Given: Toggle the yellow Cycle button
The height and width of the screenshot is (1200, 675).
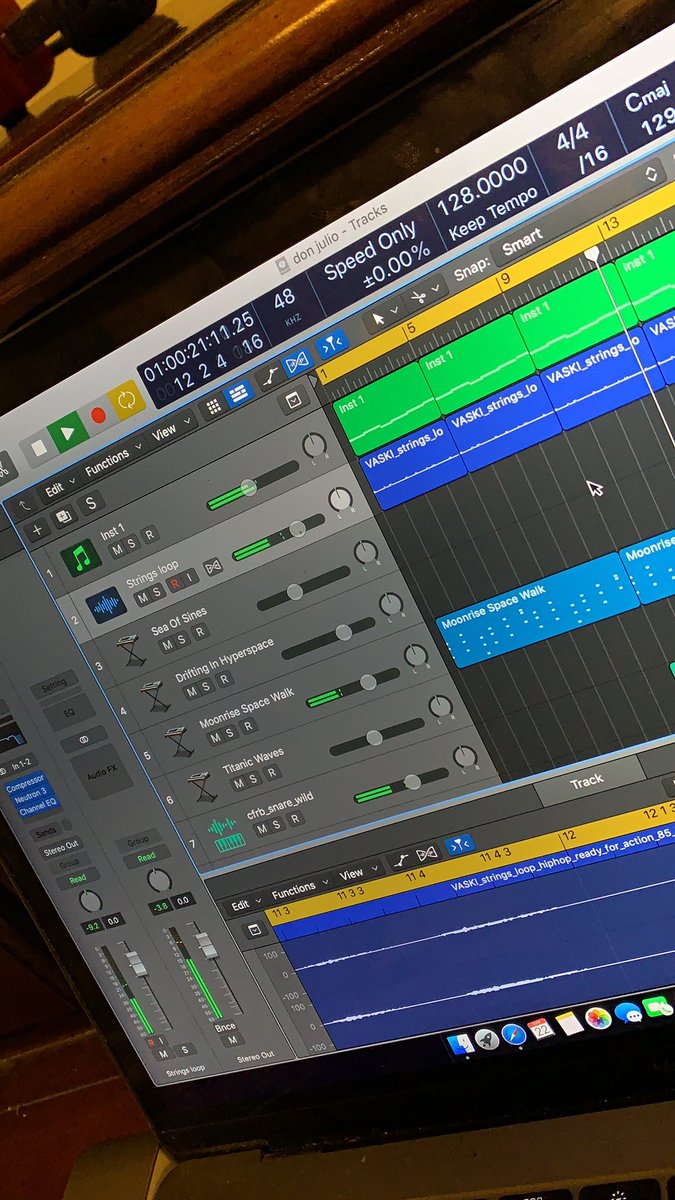Looking at the screenshot, I should point(126,401).
